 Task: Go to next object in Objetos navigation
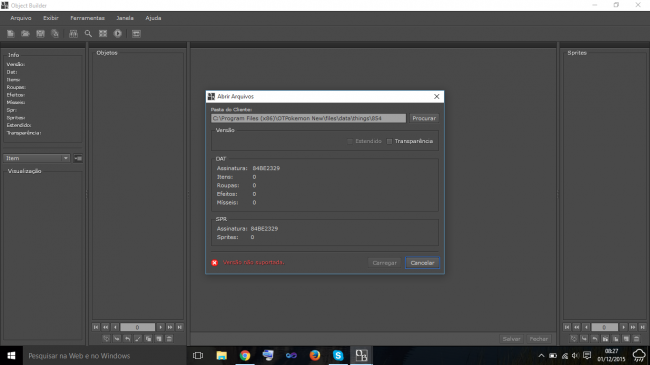pos(160,327)
